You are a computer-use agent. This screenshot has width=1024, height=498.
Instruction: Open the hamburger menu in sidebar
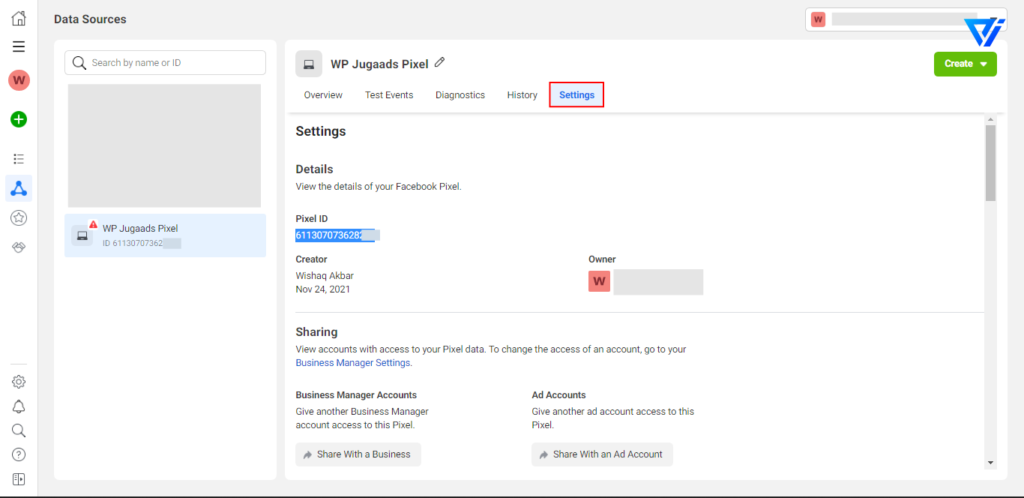(19, 46)
